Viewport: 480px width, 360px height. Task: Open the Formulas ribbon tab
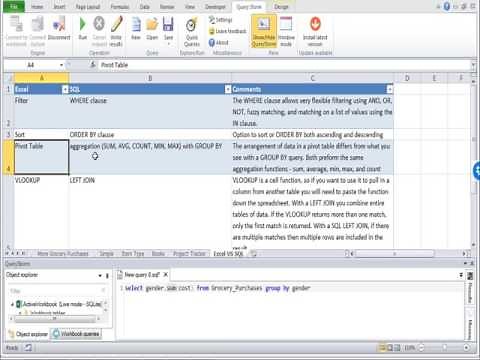(x=120, y=7)
